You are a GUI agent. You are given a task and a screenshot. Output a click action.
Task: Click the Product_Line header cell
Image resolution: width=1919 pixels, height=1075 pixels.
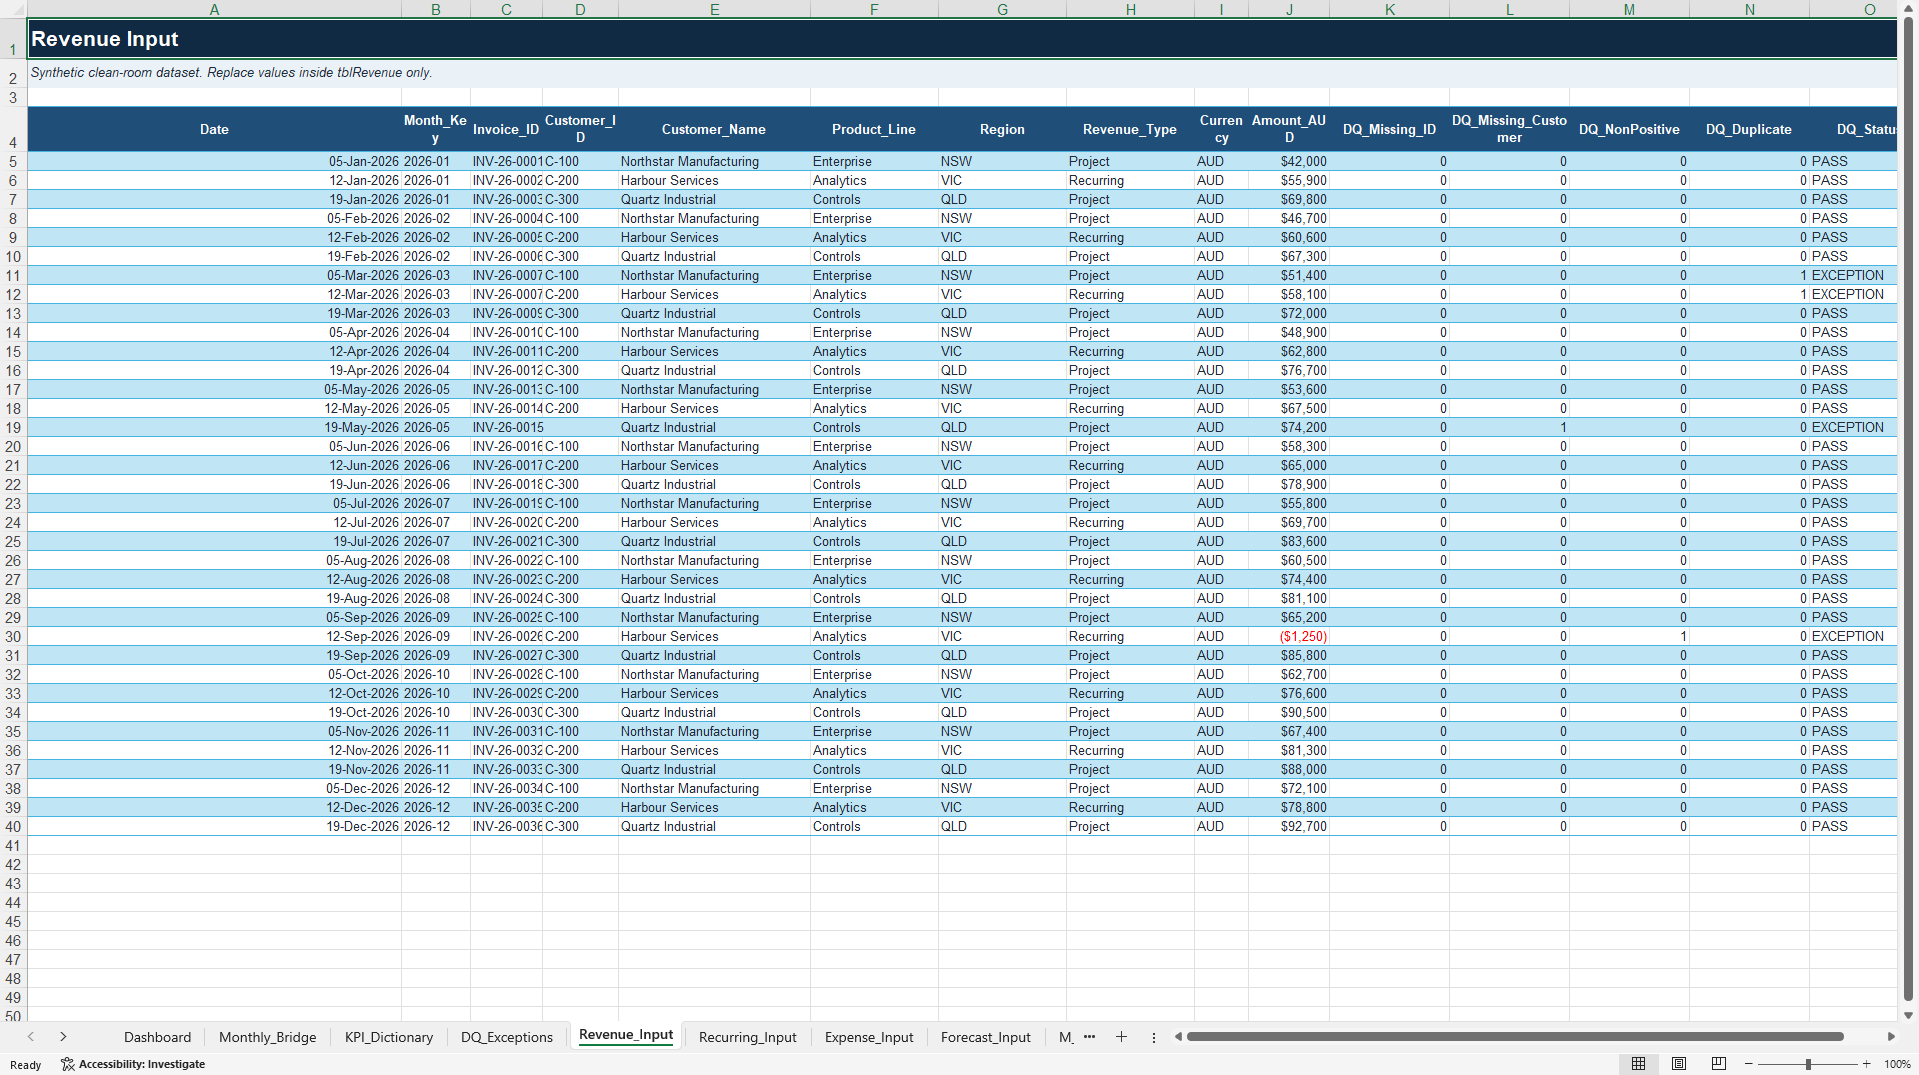click(874, 129)
